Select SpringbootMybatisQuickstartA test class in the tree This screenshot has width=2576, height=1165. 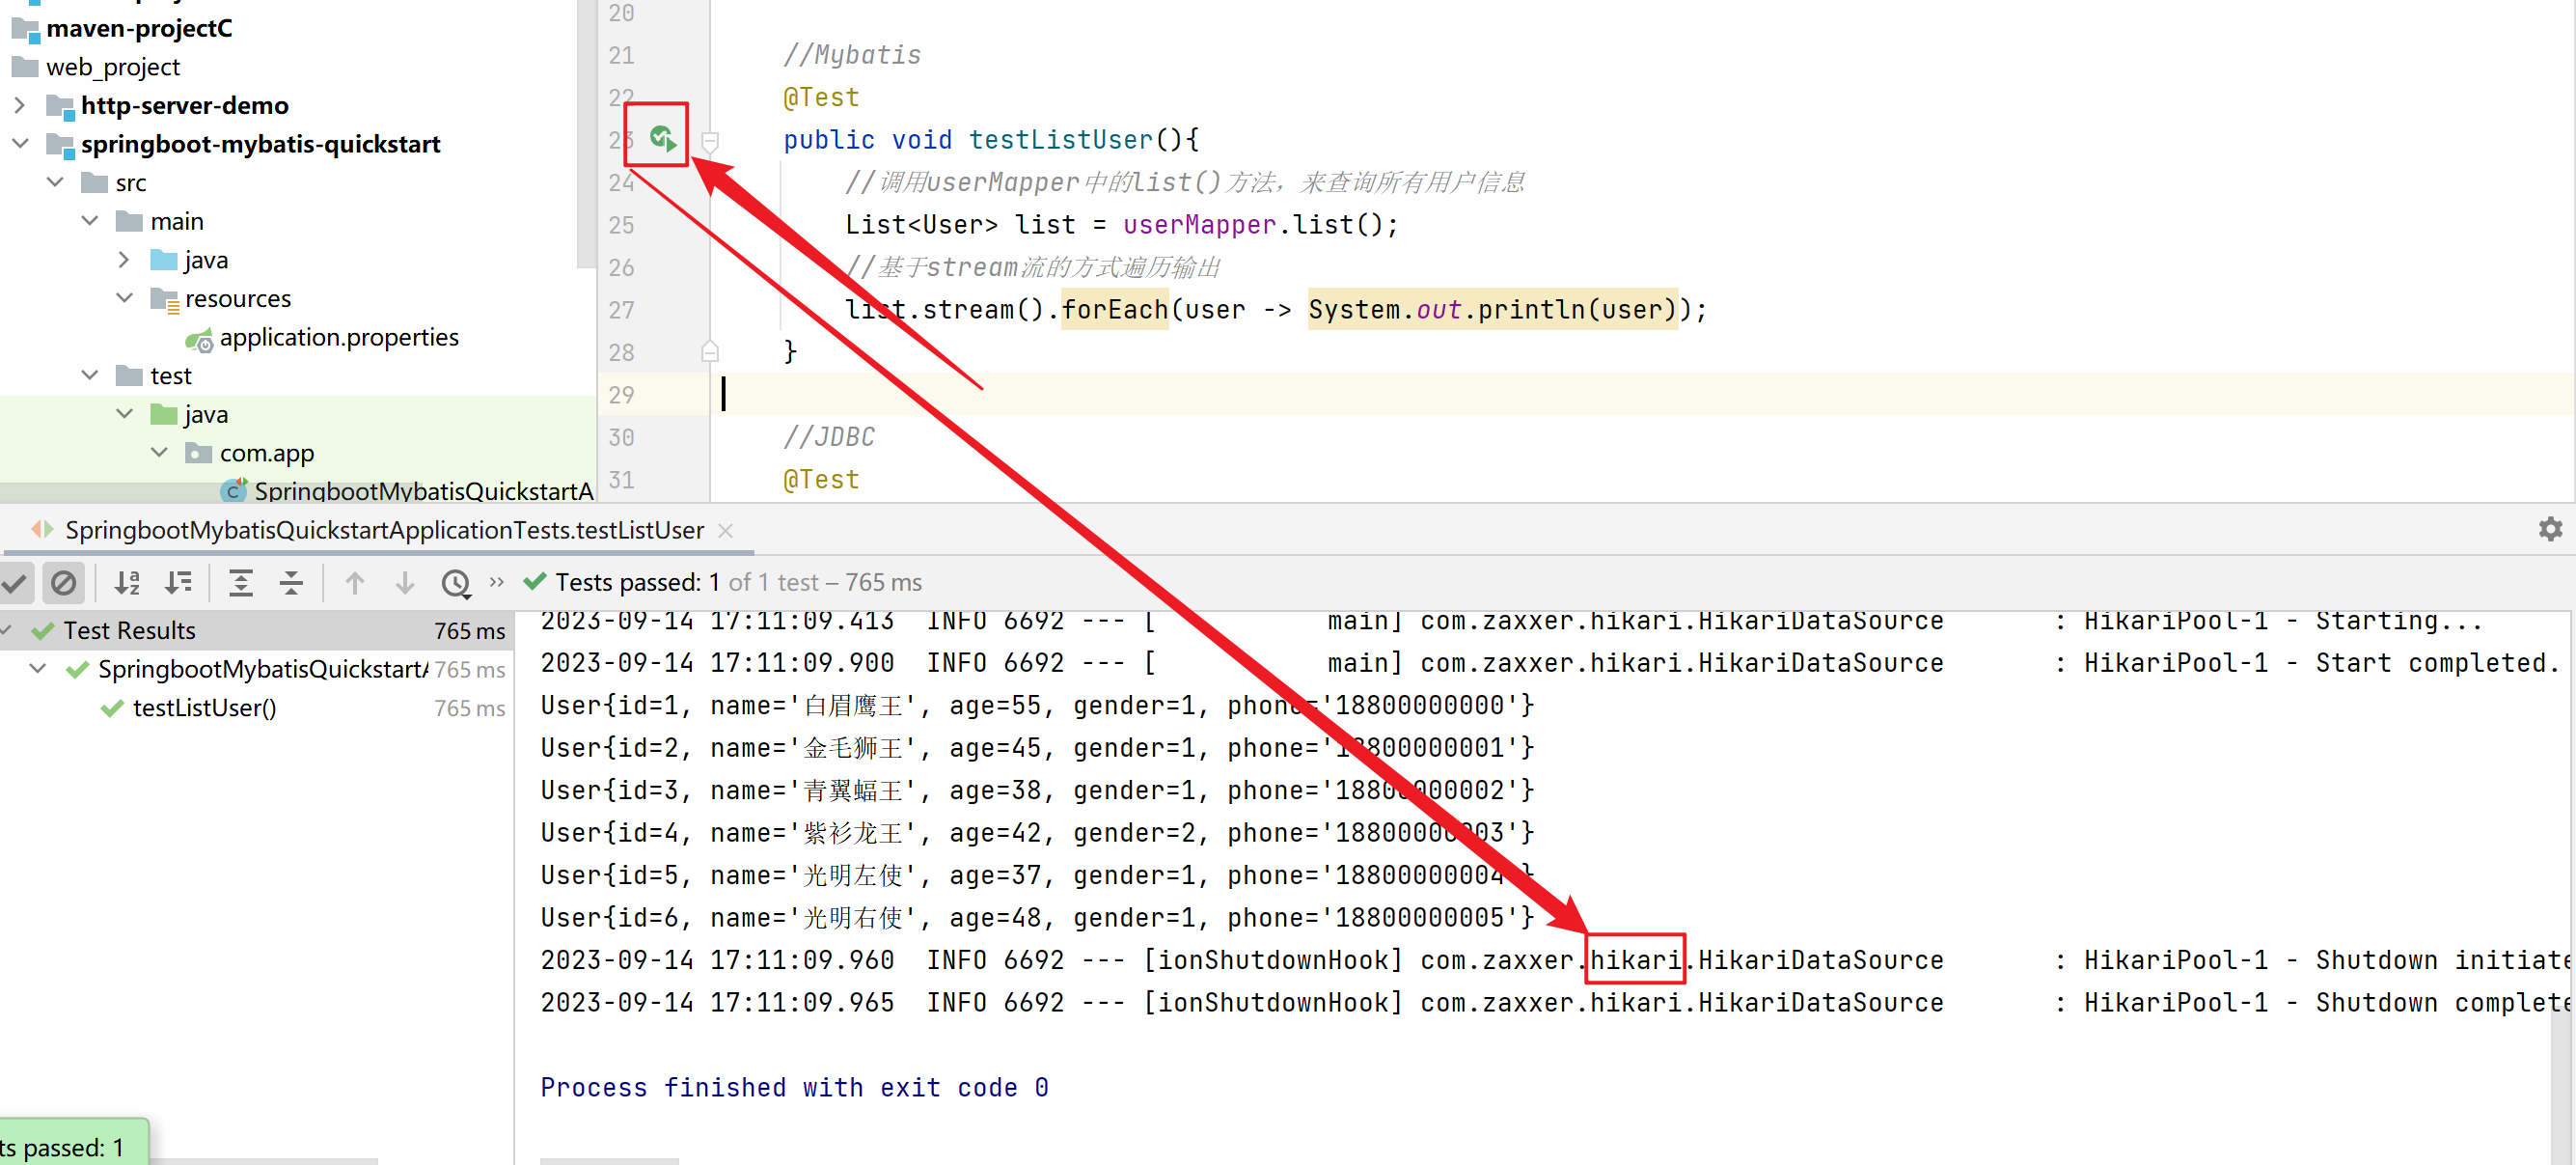coord(424,490)
